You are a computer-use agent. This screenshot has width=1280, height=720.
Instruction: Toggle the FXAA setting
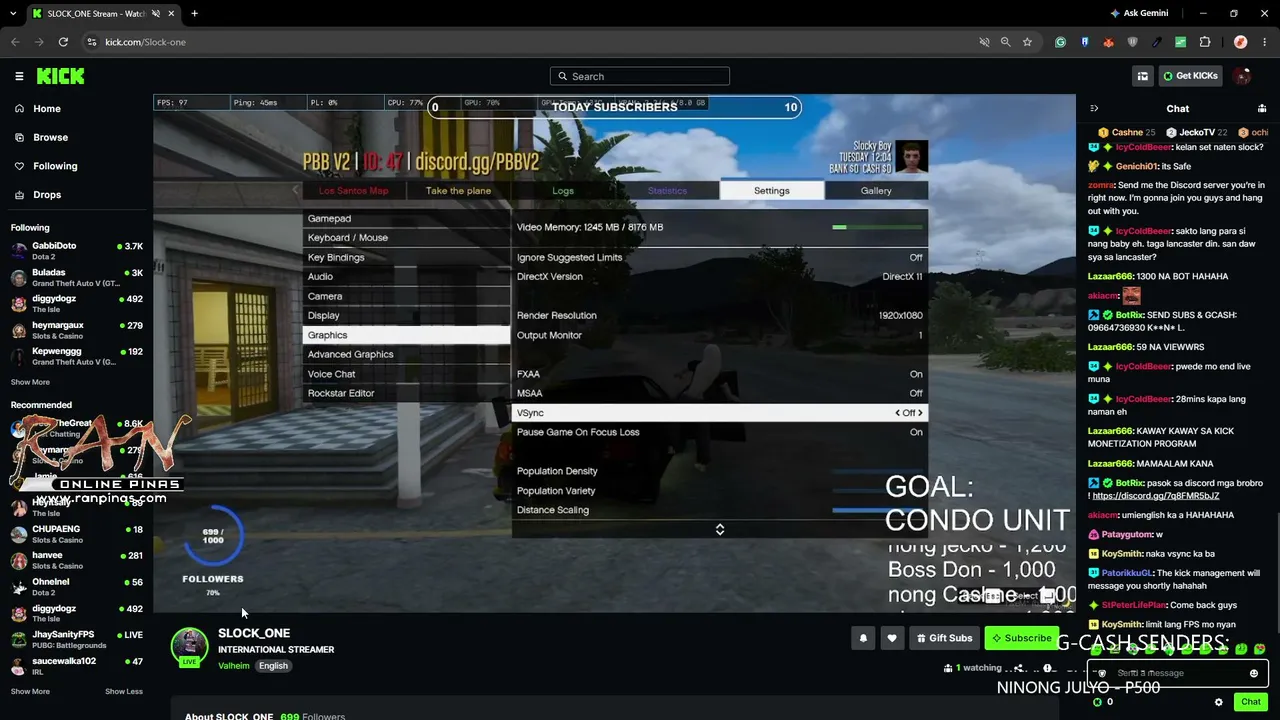pos(719,374)
